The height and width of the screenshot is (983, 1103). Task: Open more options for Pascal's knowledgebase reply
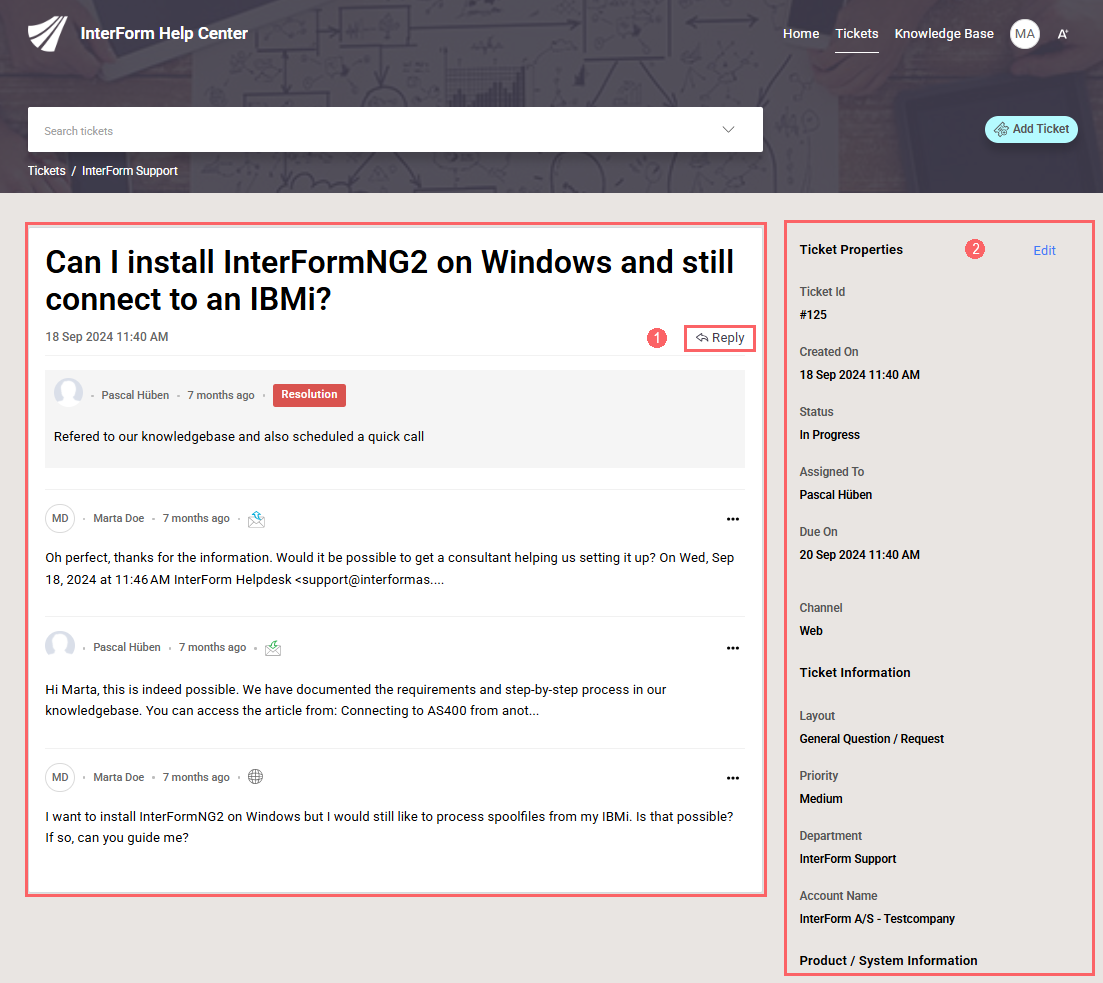coord(732,648)
